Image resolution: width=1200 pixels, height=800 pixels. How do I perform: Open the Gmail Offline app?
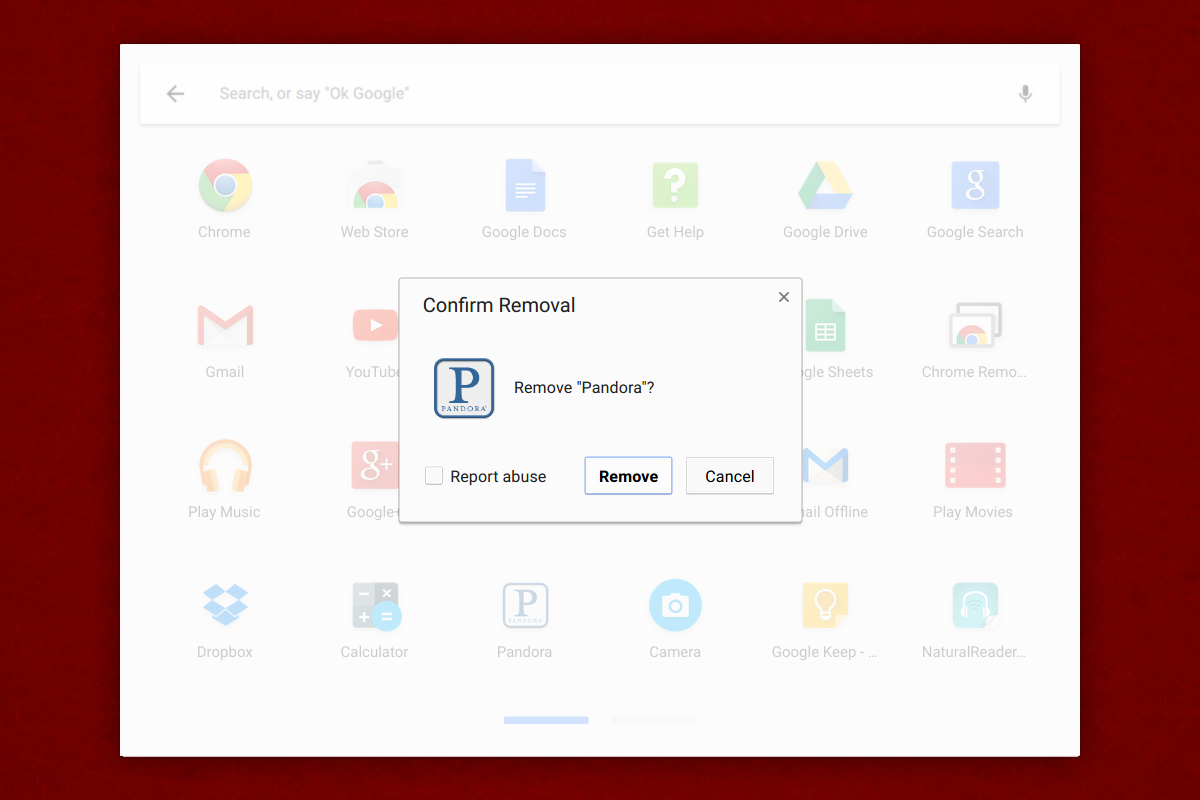(825, 466)
